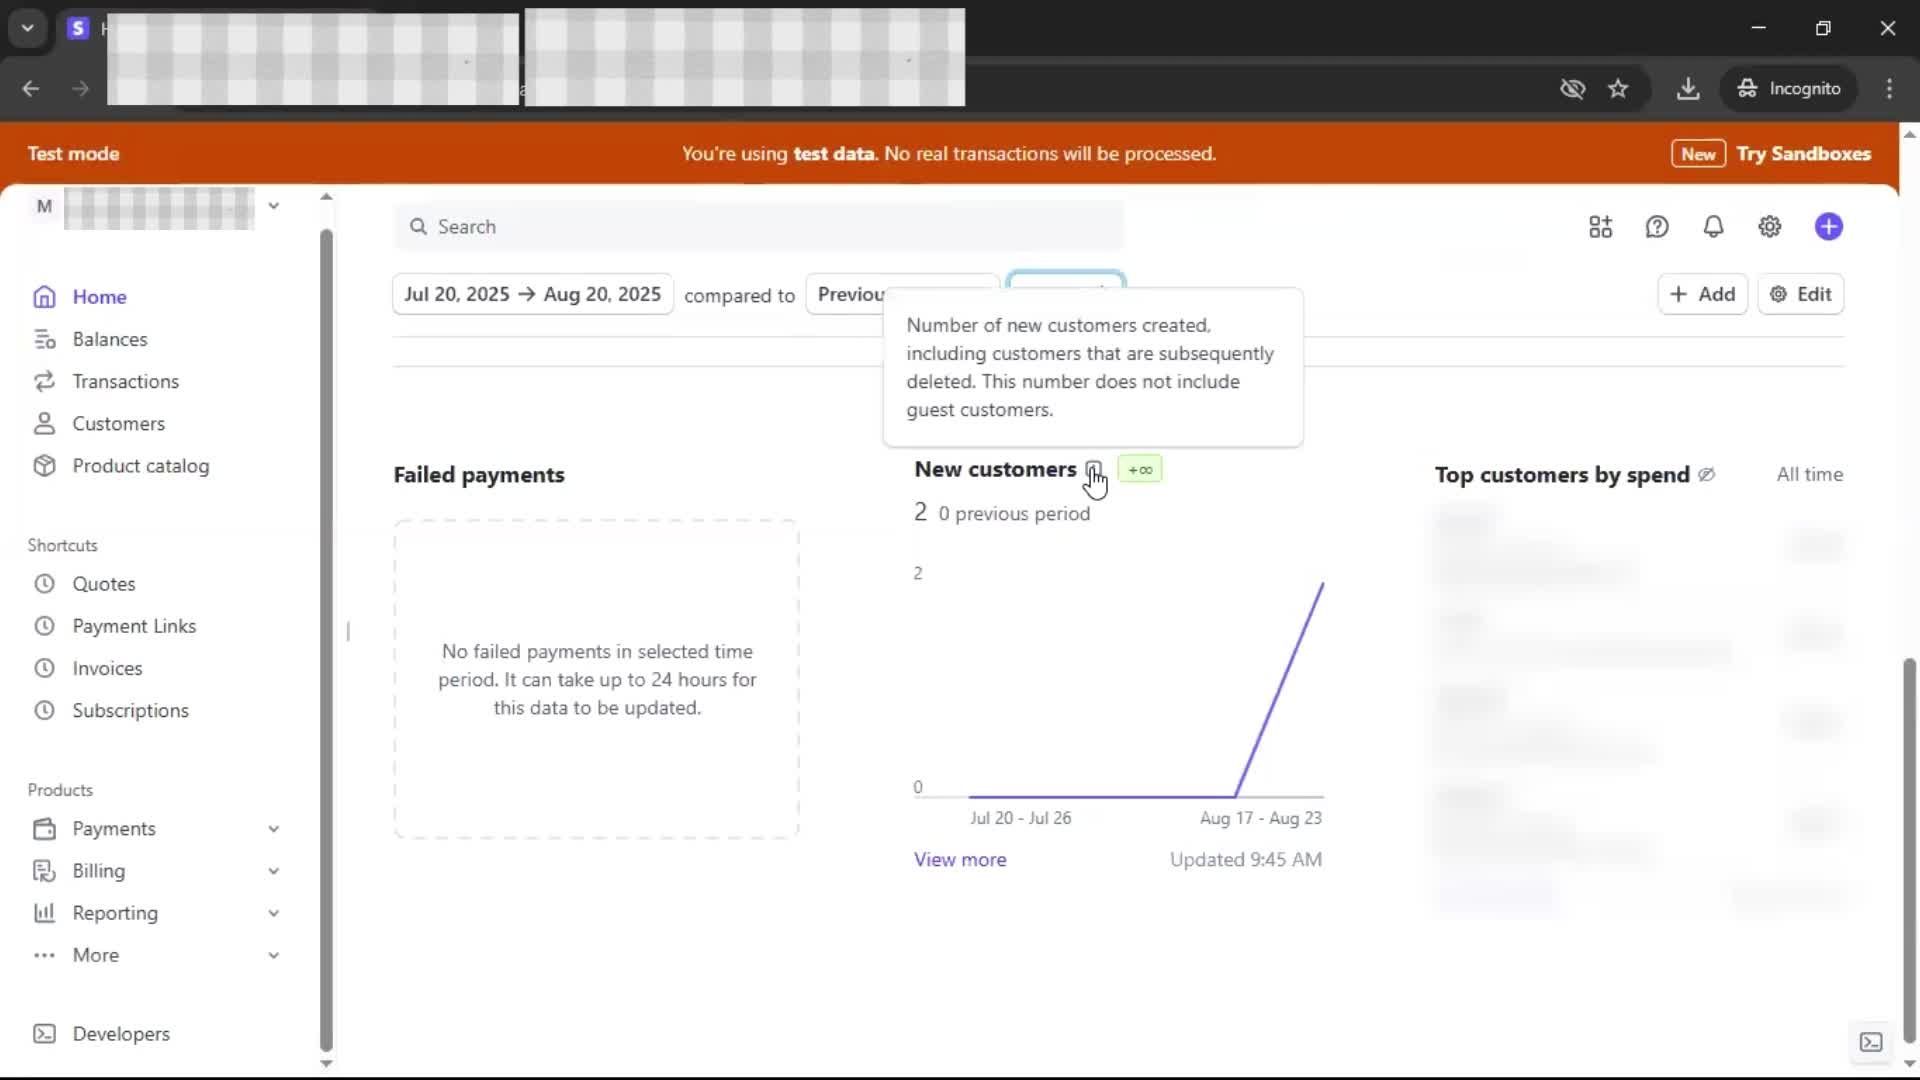Click the eye-slash icon in address bar

pyautogui.click(x=1572, y=89)
